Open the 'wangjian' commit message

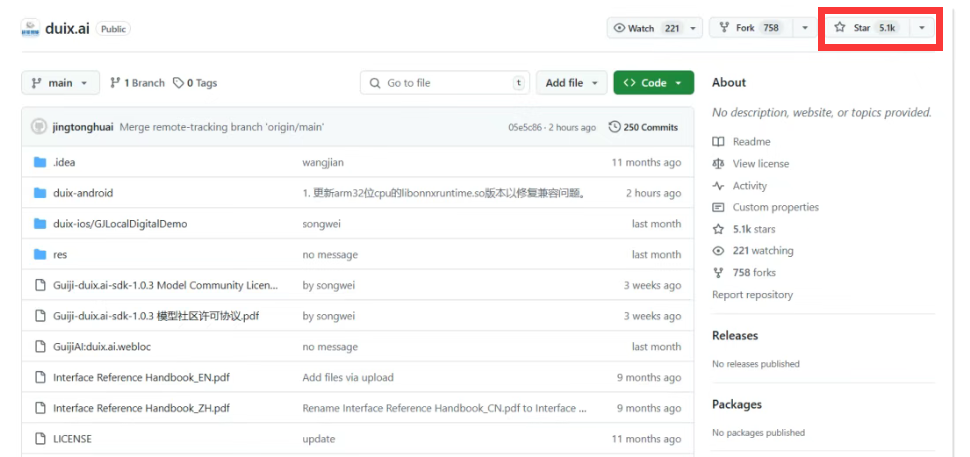pos(323,163)
